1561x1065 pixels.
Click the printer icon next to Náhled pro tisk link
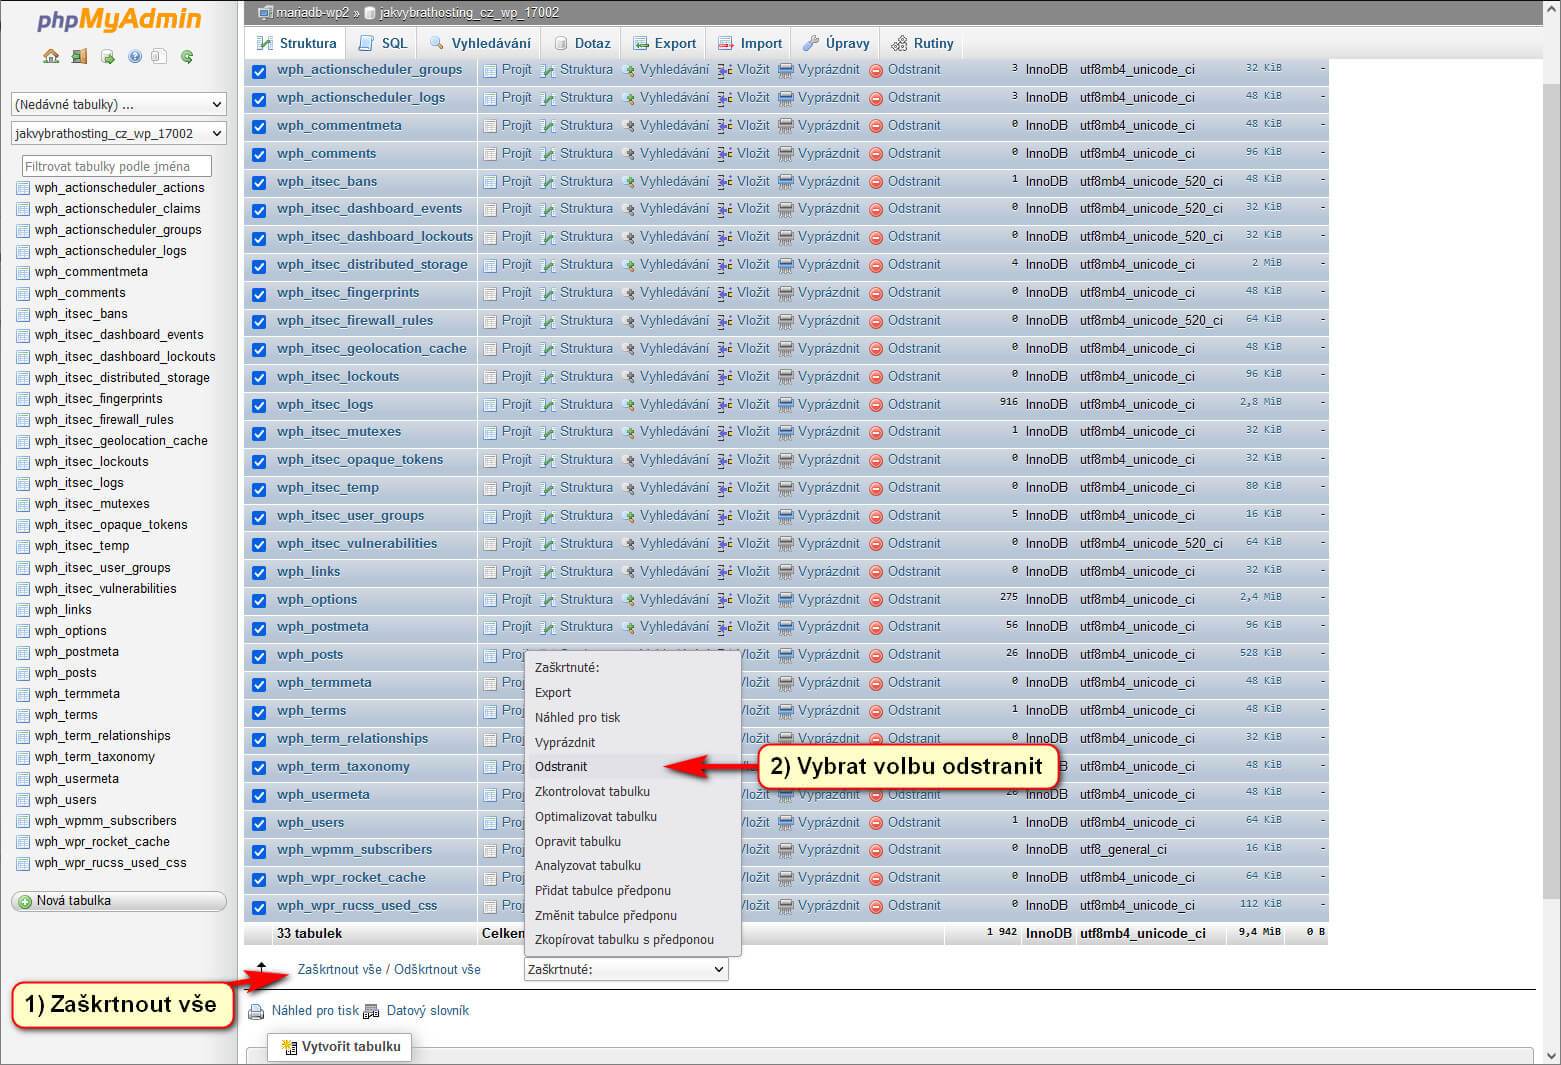[256, 1011]
